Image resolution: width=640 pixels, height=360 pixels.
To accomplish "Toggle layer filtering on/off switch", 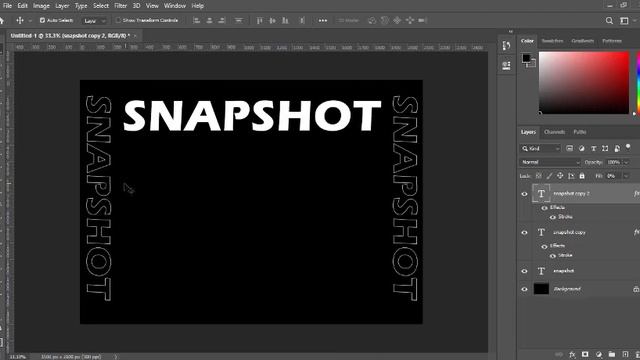I will point(628,147).
